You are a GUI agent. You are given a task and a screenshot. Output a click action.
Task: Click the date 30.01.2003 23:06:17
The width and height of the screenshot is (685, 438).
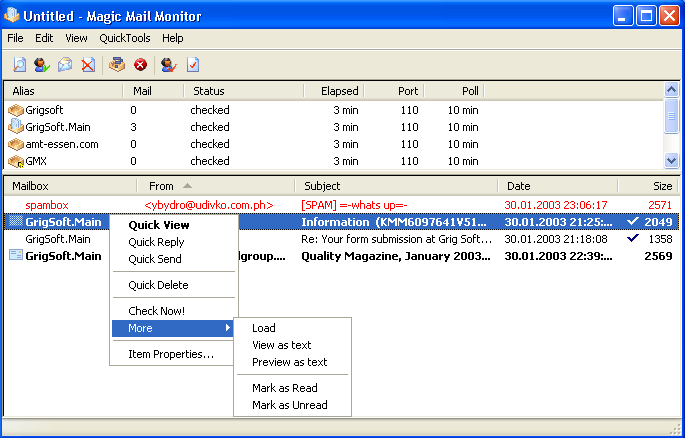pos(556,205)
